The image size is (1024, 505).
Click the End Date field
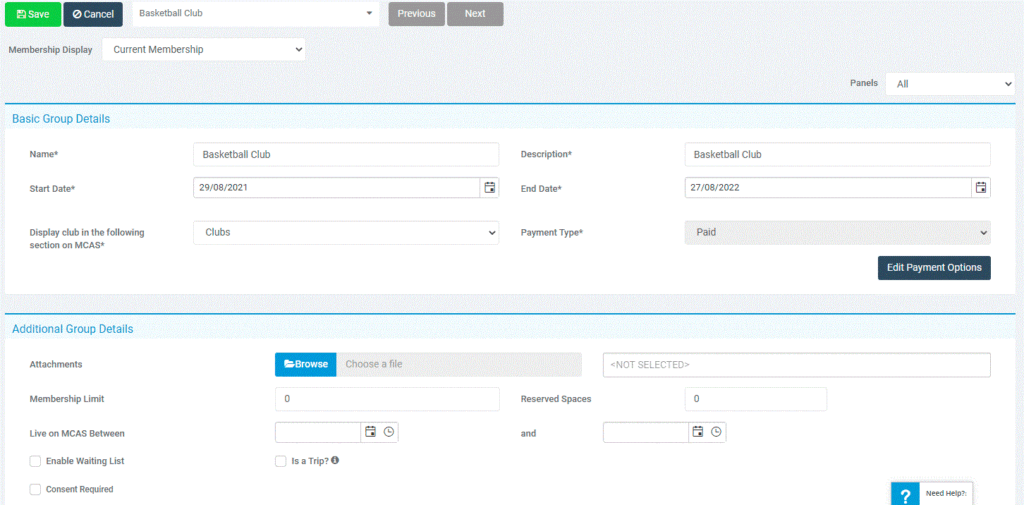pos(828,187)
